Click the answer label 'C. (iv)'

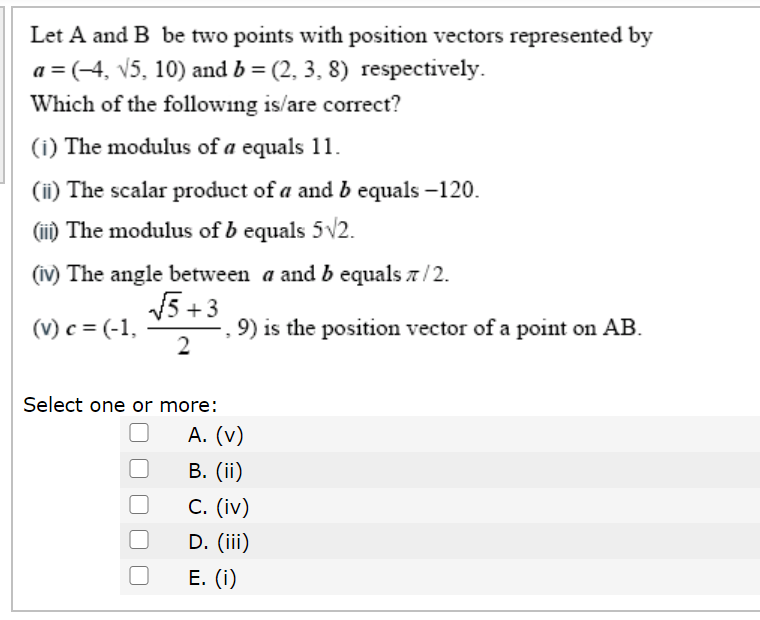pyautogui.click(x=219, y=507)
